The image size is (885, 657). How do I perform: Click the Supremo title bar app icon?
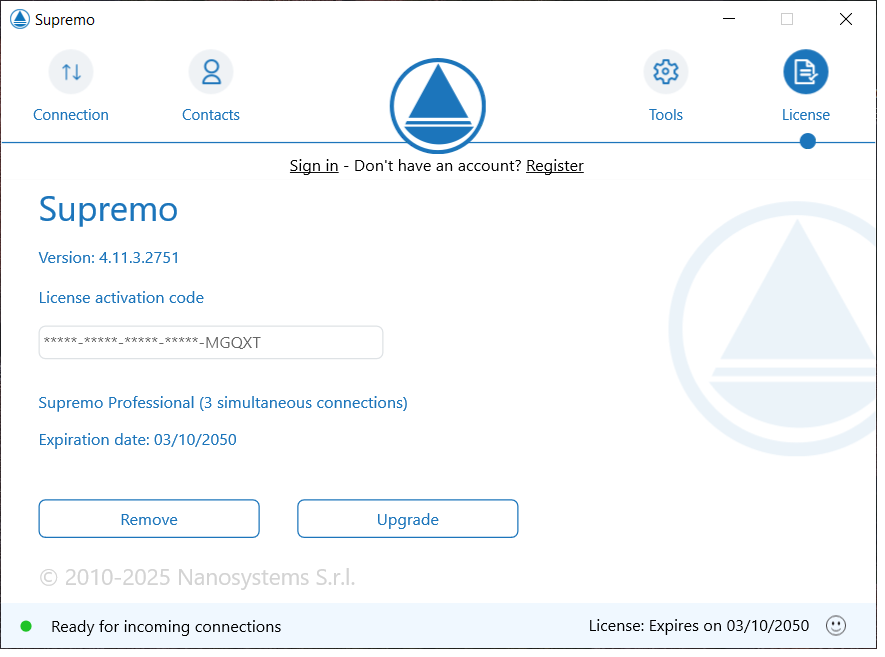coord(20,19)
